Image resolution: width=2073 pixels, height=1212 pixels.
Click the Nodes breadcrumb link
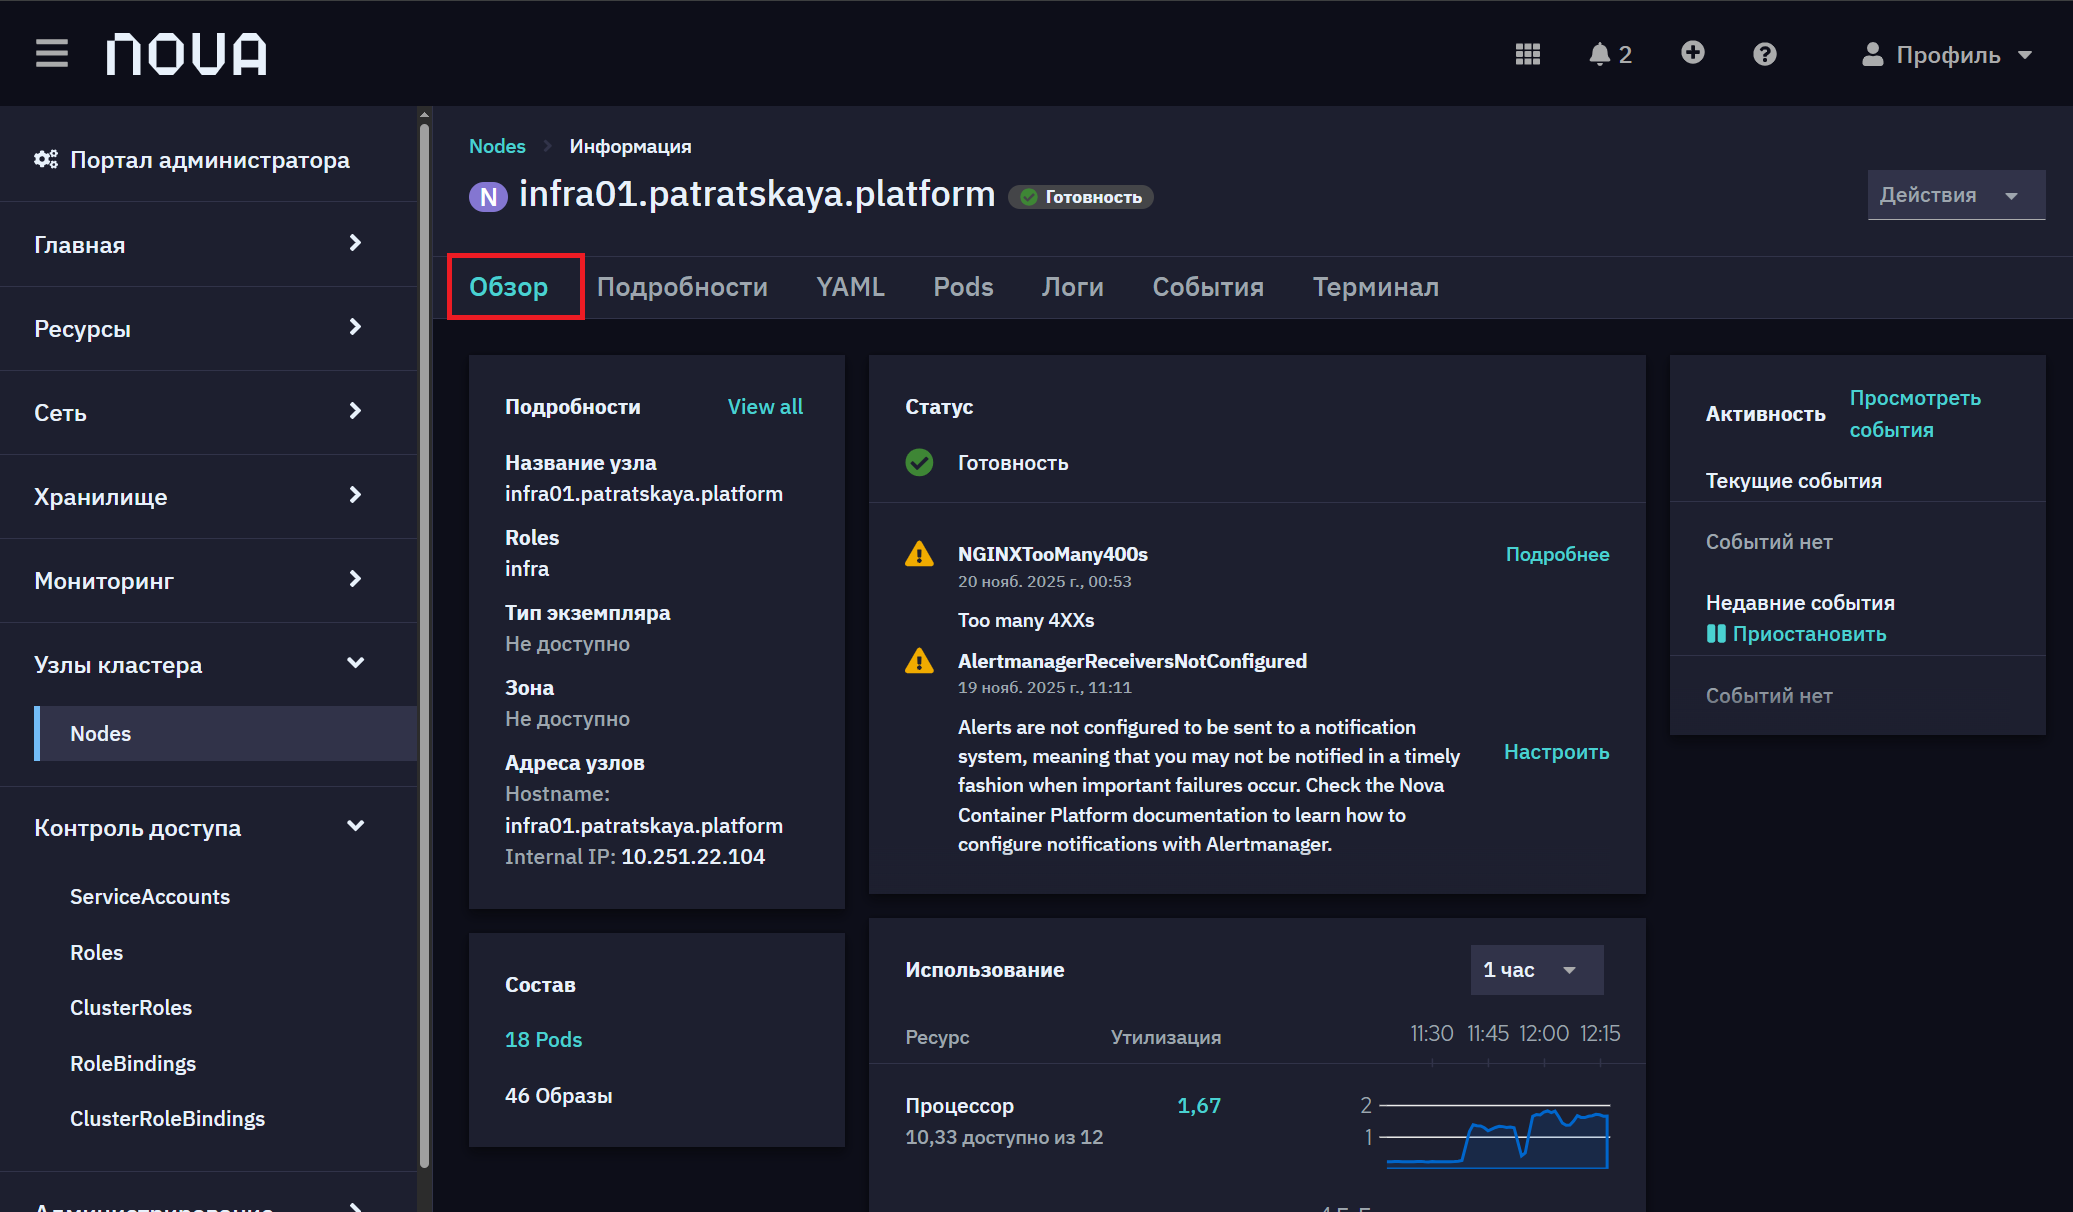tap(497, 146)
